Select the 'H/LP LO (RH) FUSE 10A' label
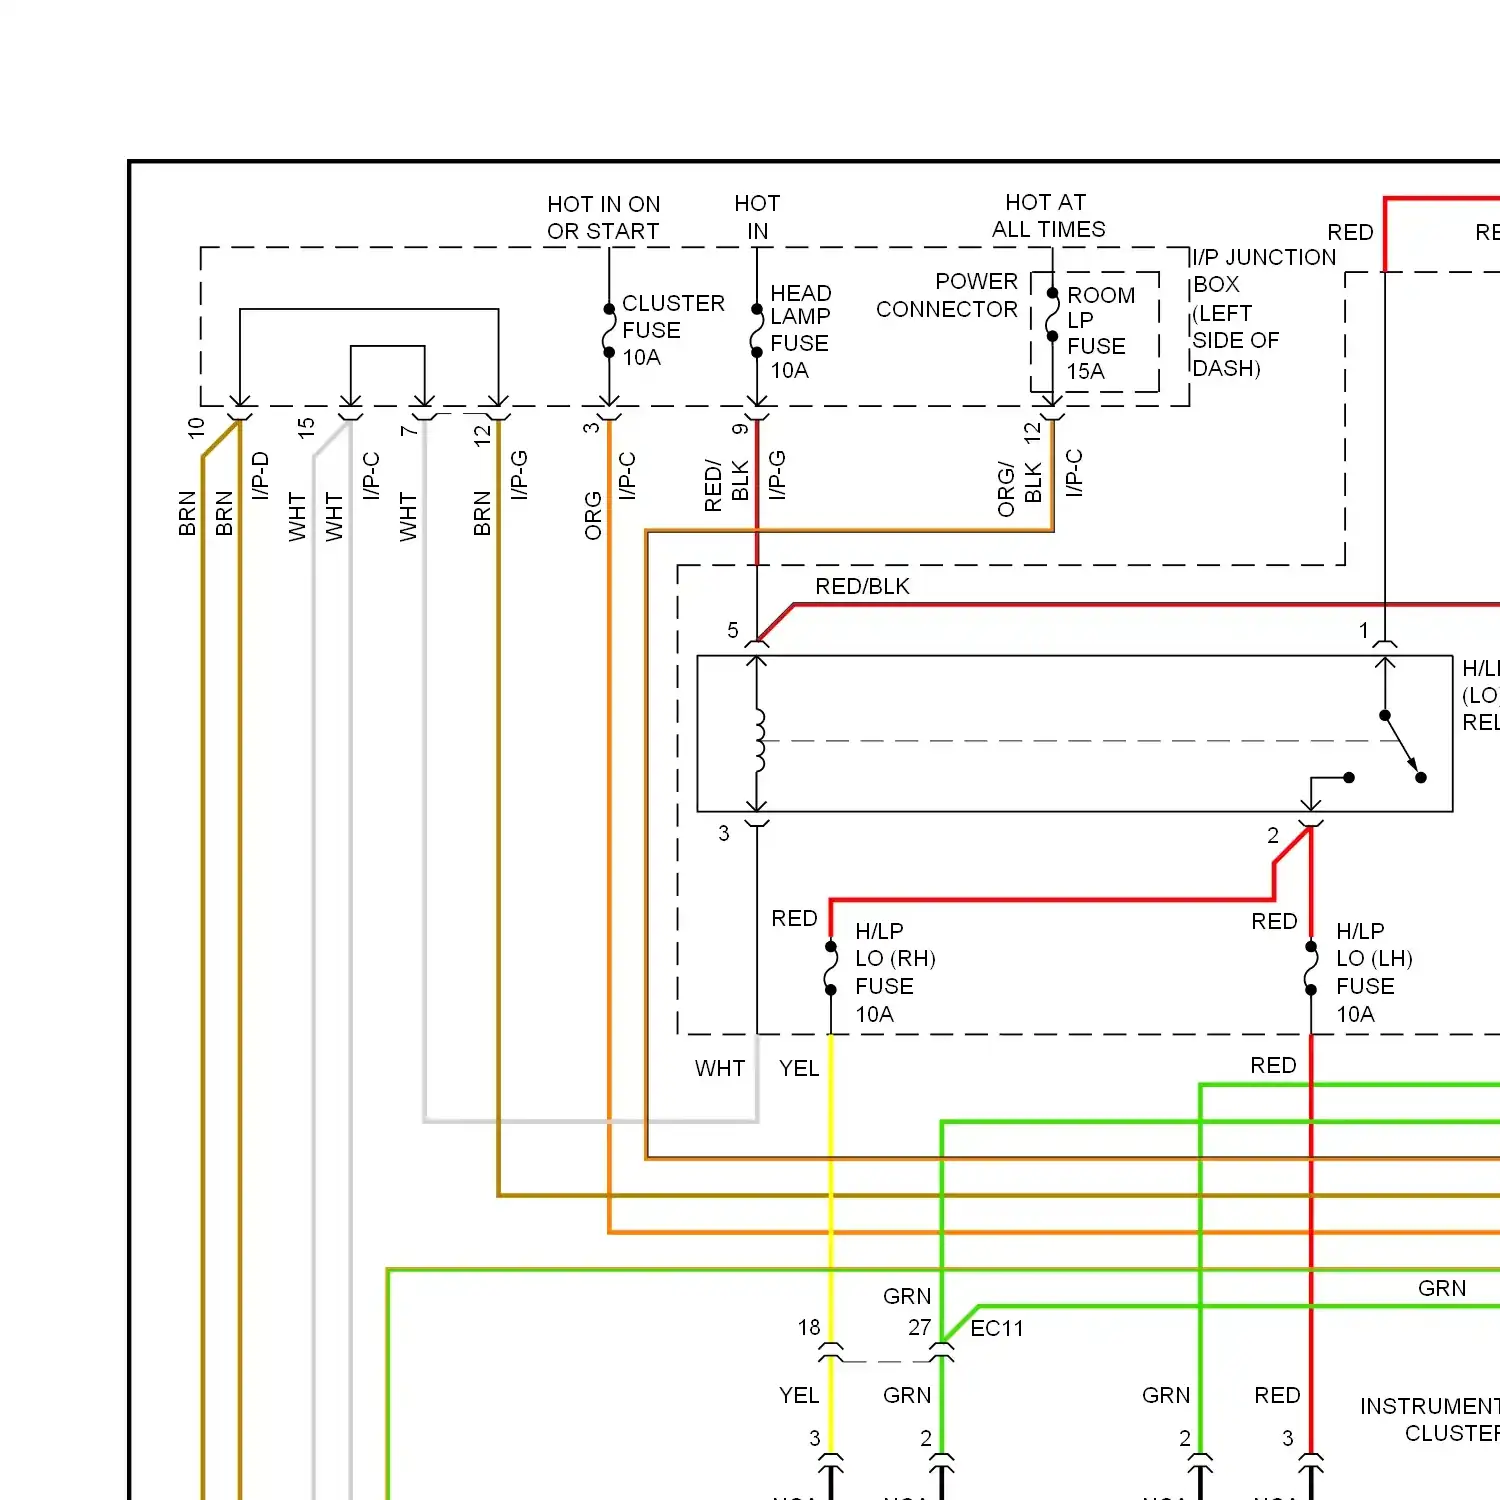Viewport: 1500px width, 1500px height. click(x=894, y=972)
